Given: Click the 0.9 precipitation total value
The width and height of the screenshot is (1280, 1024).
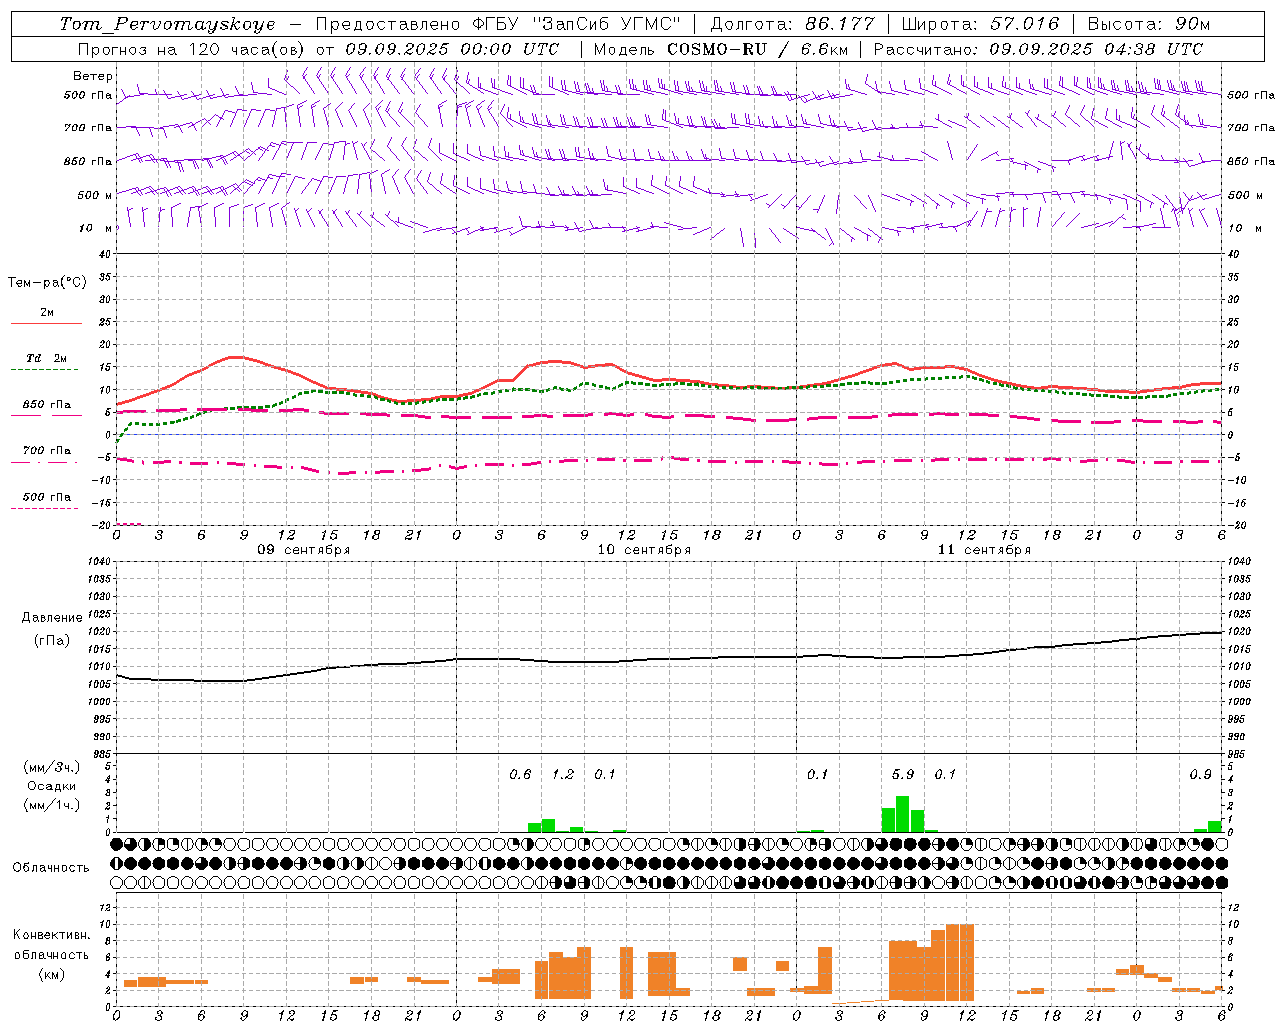Looking at the screenshot, I should (x=1200, y=774).
